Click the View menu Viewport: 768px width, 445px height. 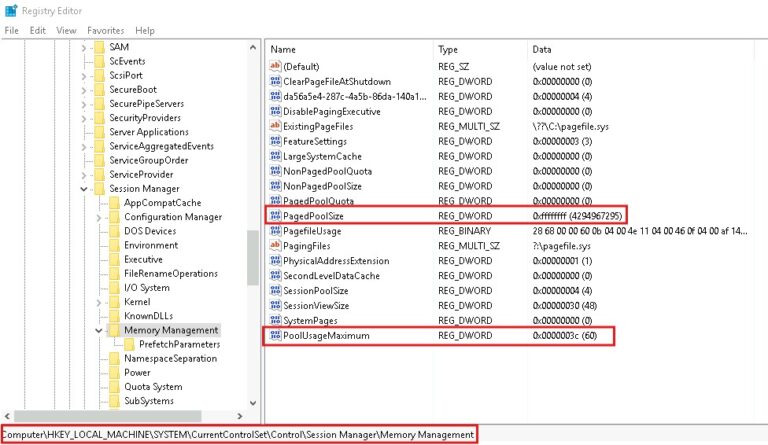(x=67, y=31)
